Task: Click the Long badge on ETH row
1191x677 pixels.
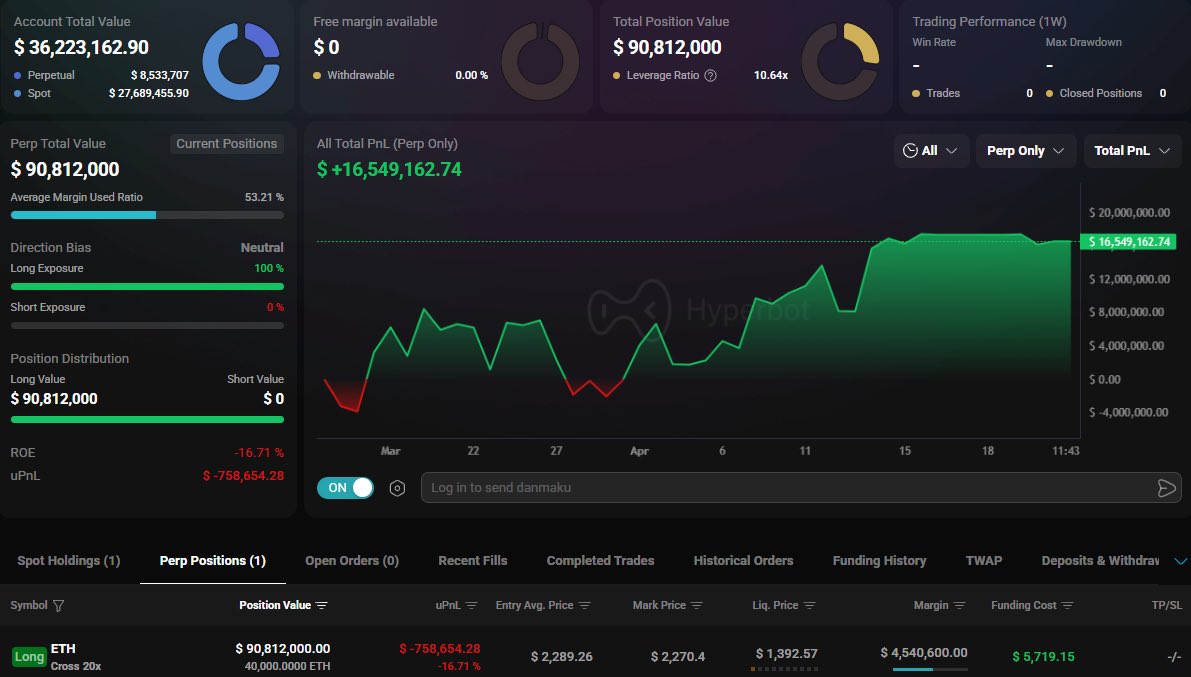Action: (30, 656)
